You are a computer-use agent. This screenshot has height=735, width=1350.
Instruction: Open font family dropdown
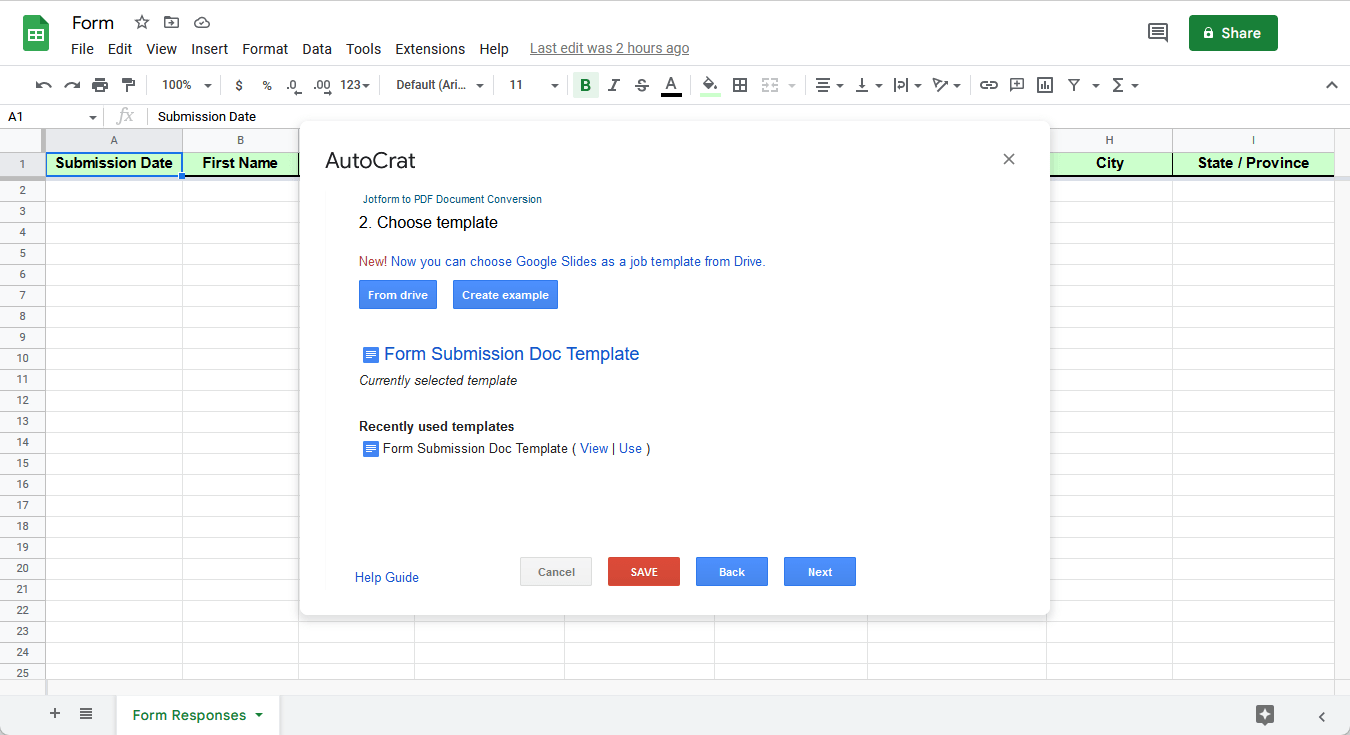(x=440, y=85)
